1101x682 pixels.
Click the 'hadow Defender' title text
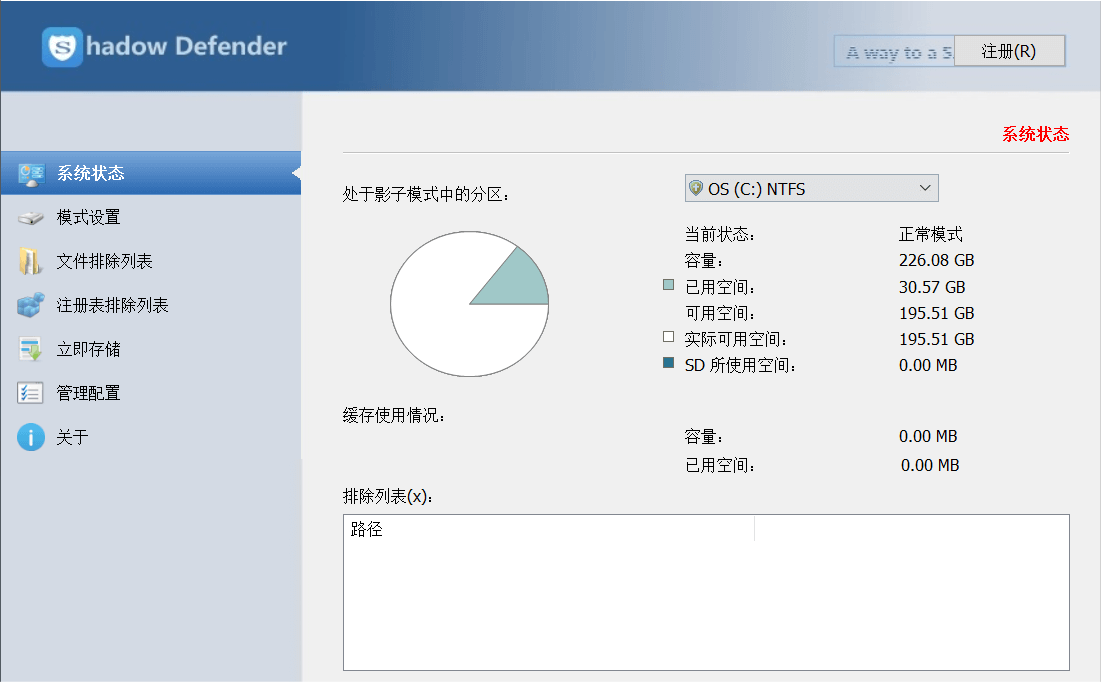[186, 46]
